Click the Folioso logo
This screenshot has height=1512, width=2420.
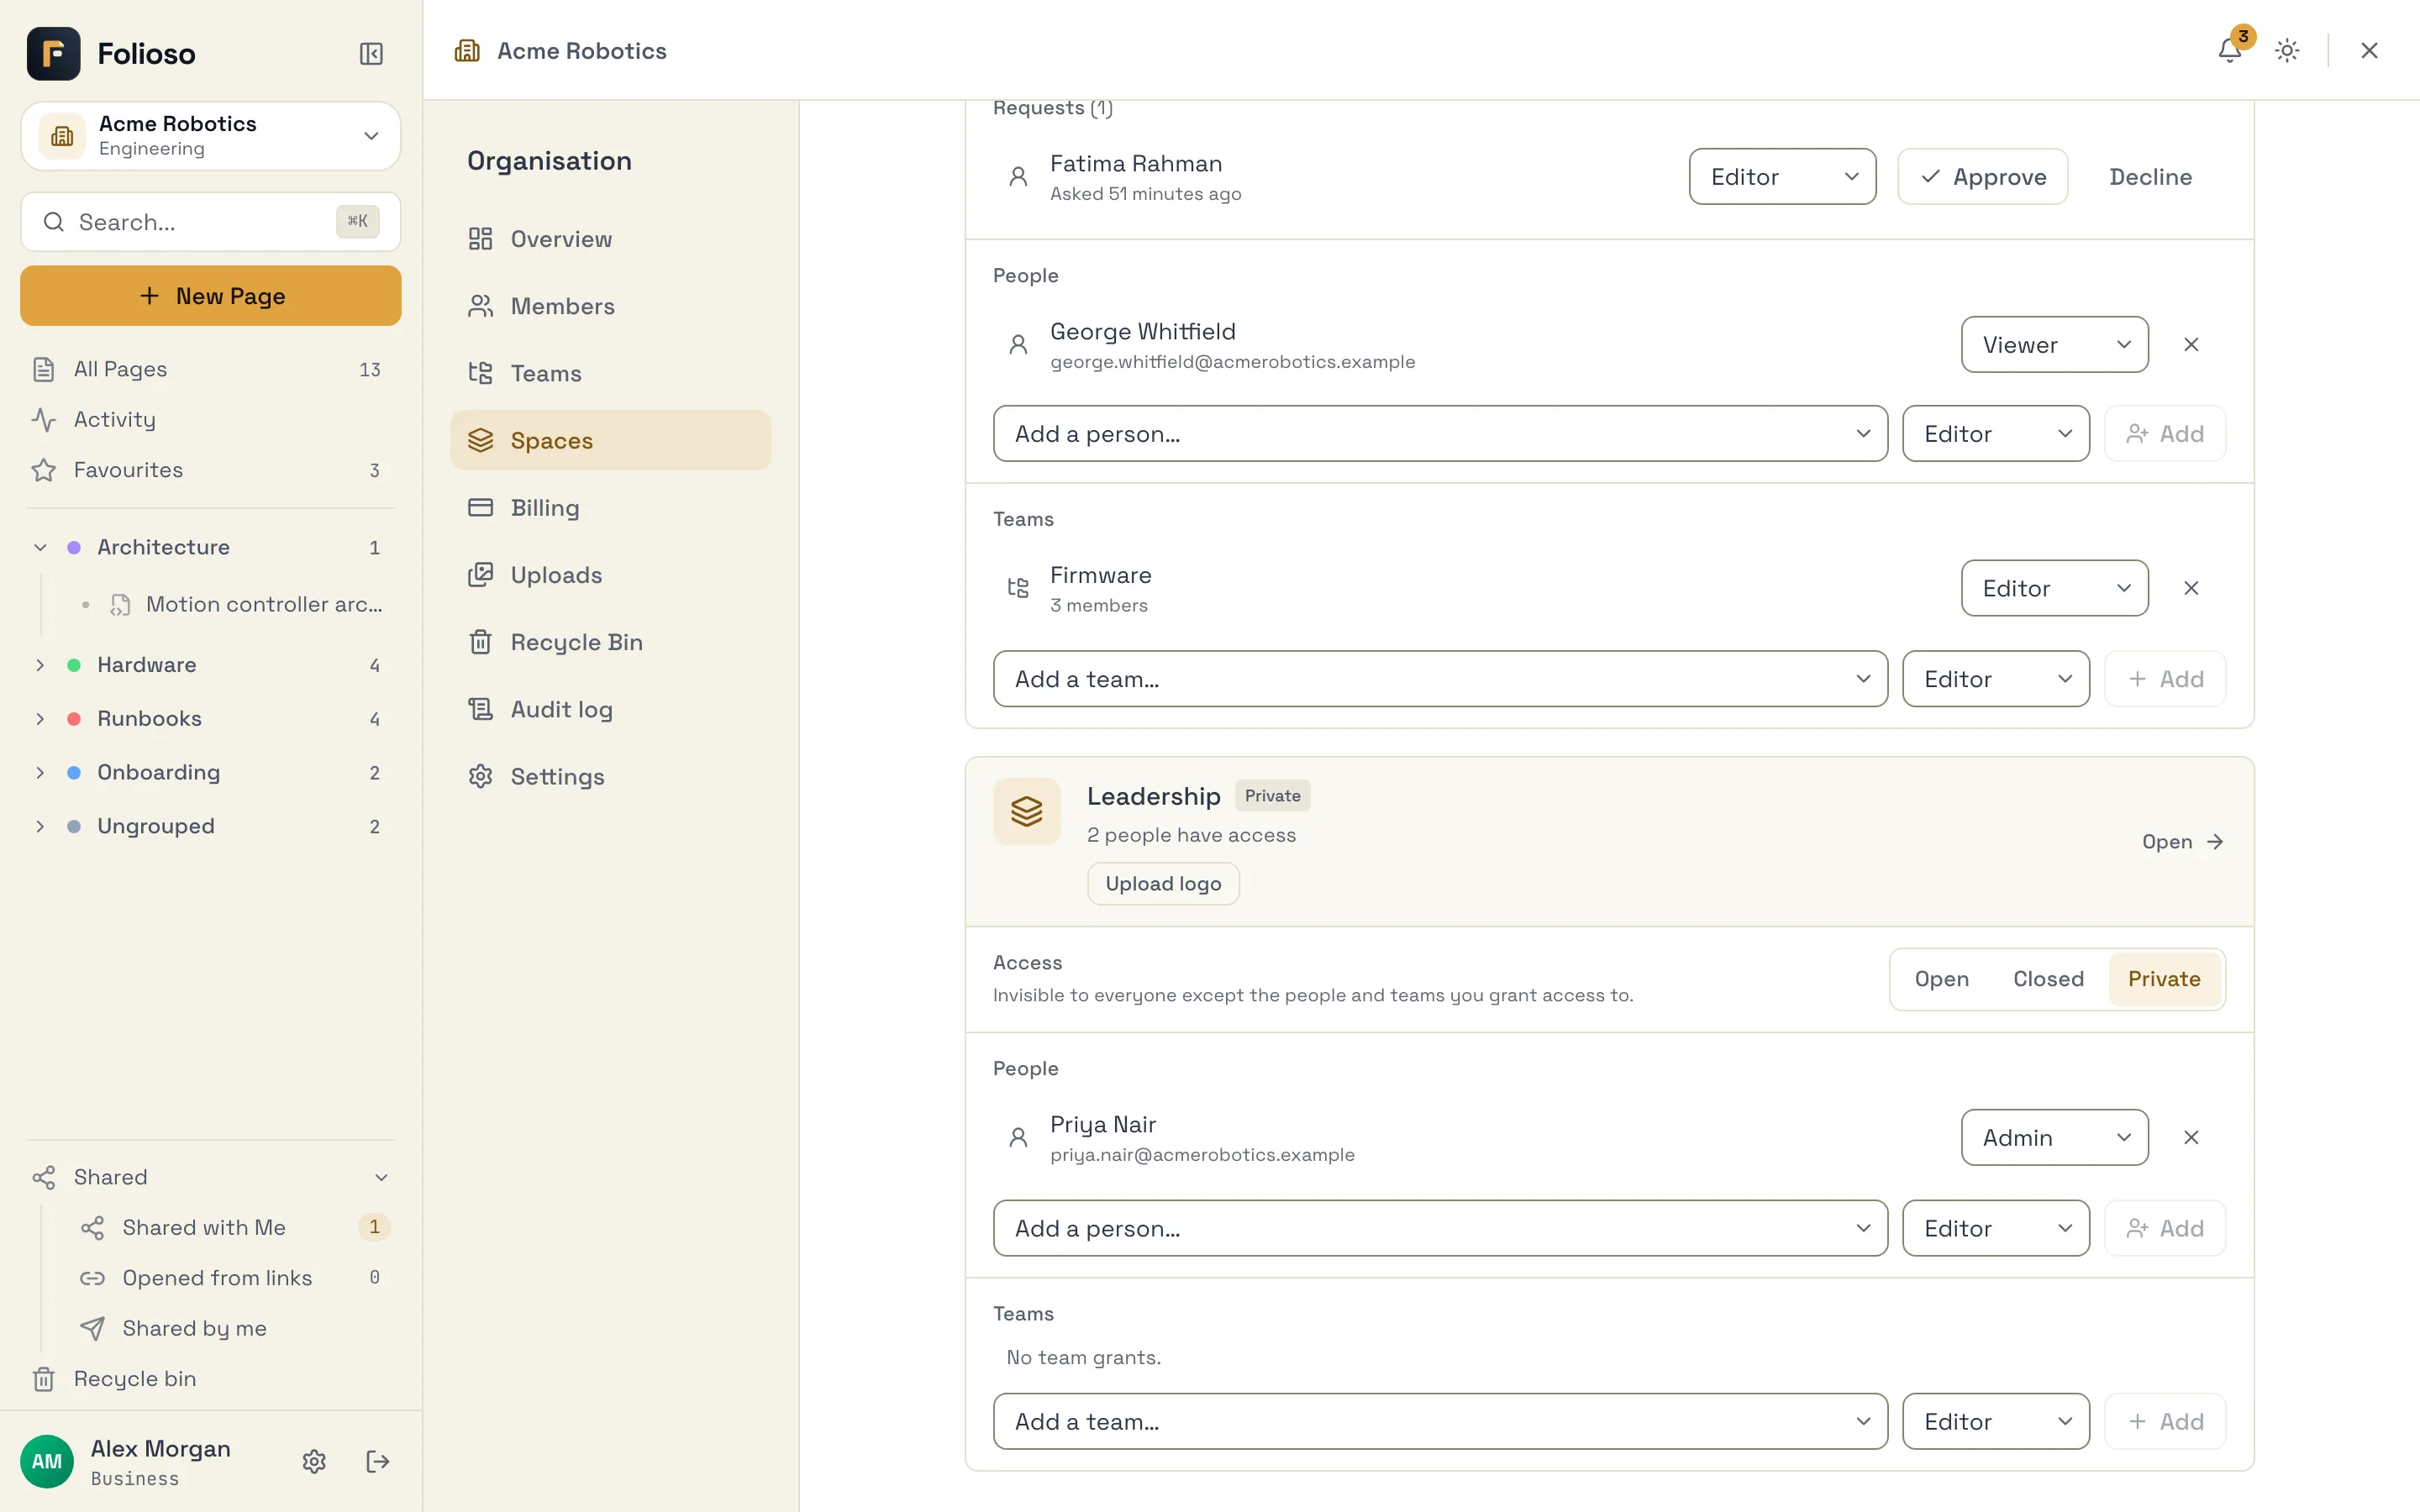(54, 53)
